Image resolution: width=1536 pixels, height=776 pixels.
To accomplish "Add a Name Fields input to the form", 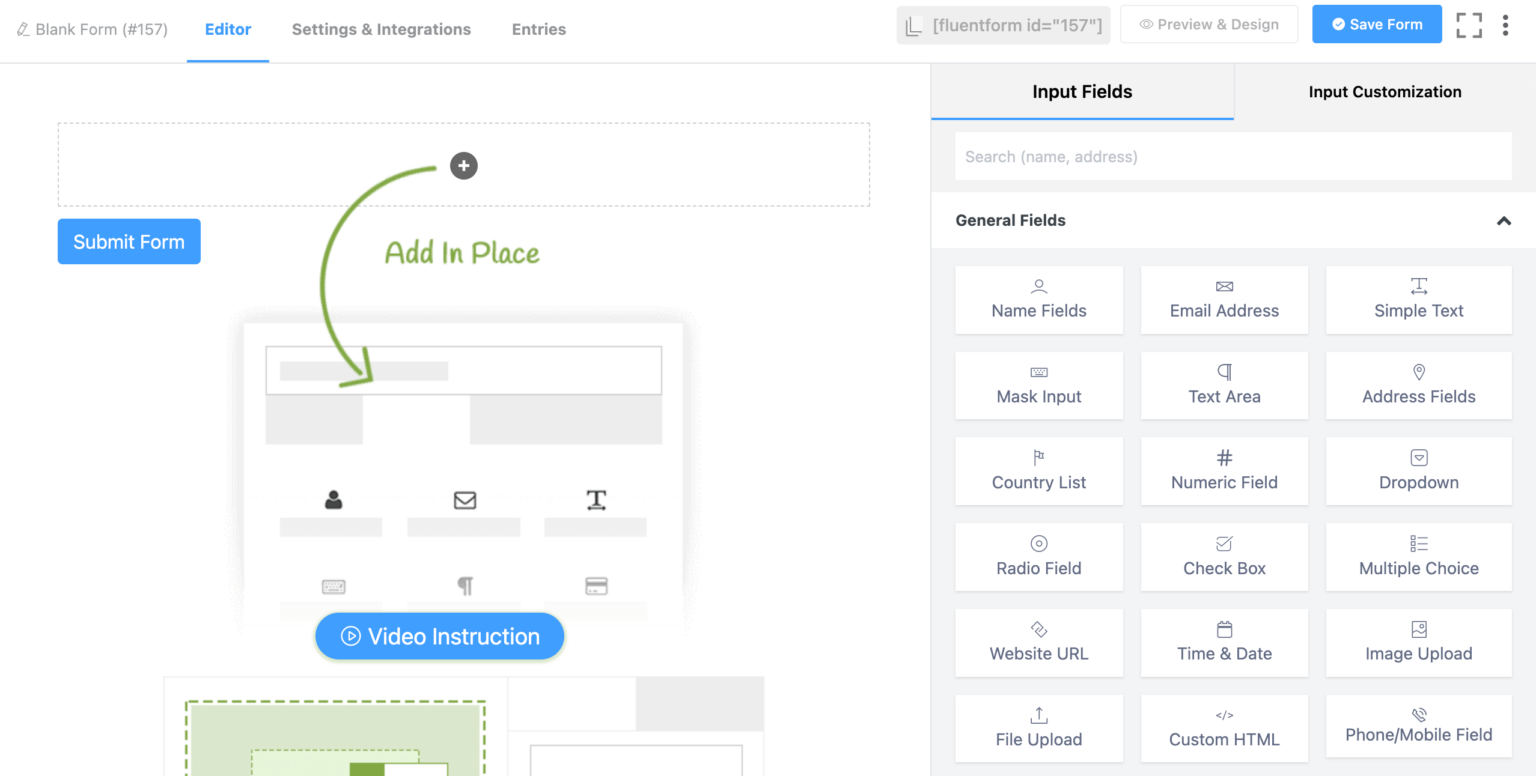I will tap(1039, 300).
